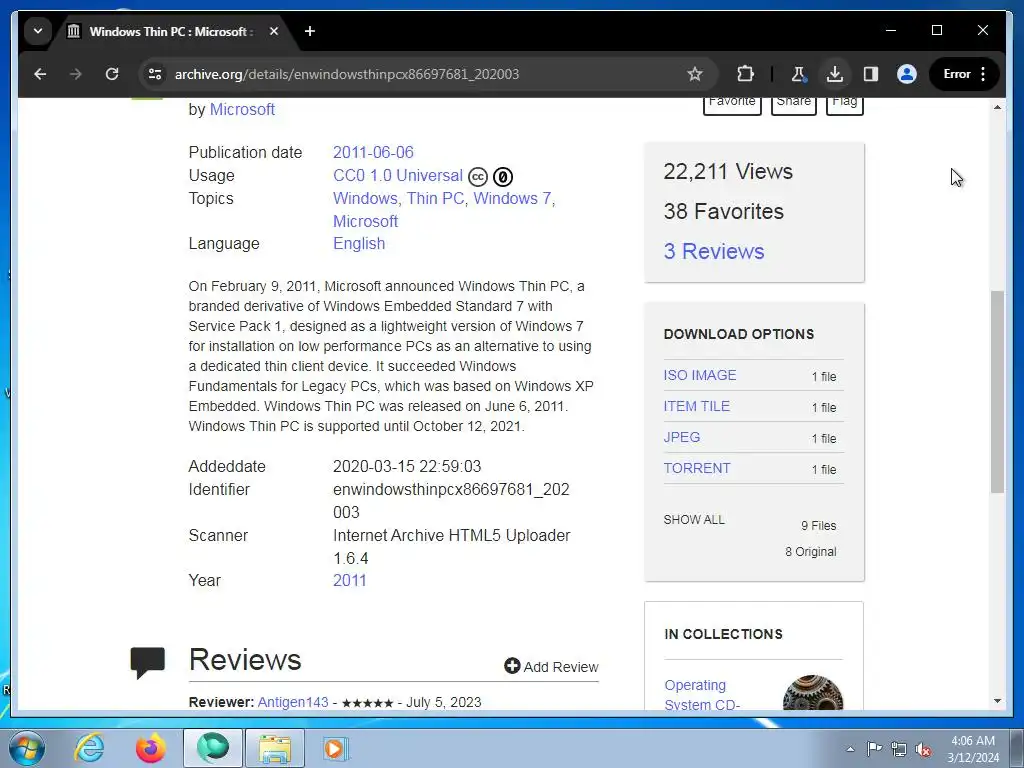Download the TORRENT file
This screenshot has width=1024, height=768.
[696, 468]
